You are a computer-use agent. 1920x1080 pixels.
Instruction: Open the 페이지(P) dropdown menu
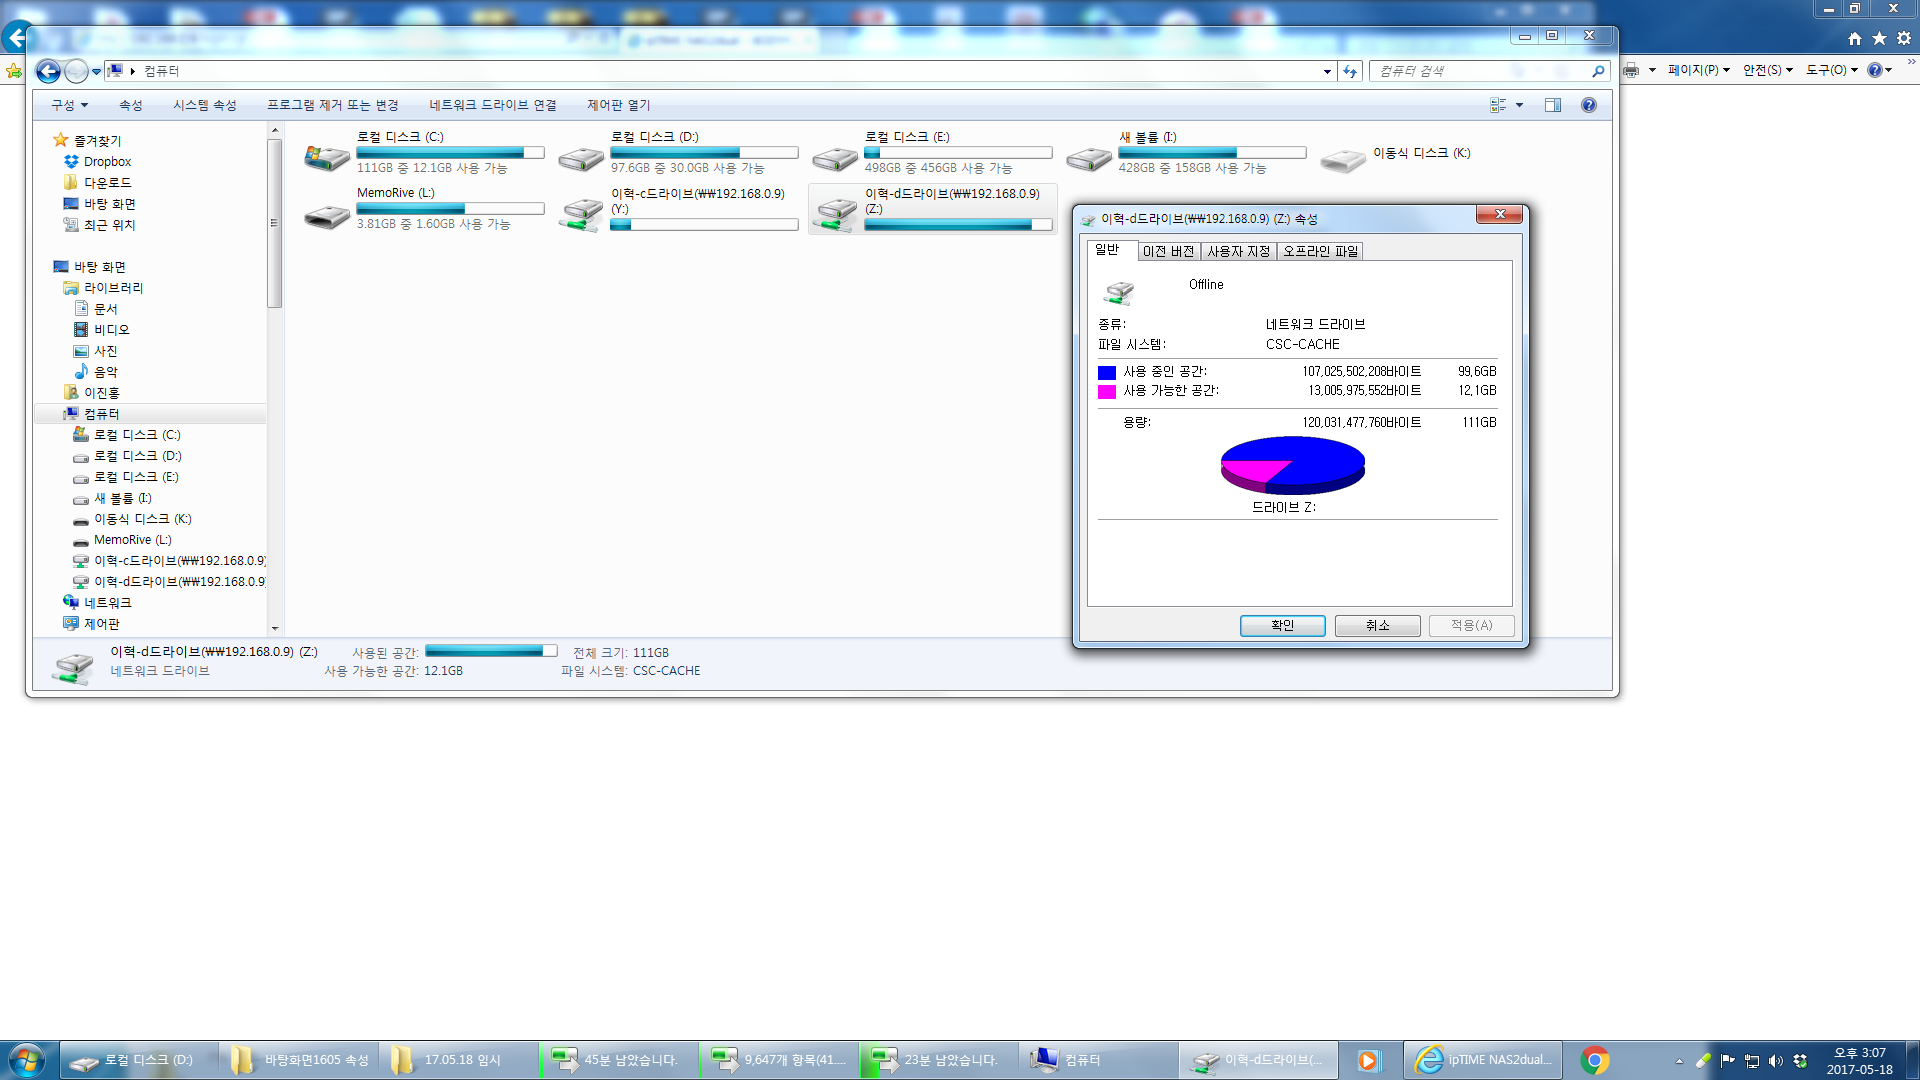pyautogui.click(x=1698, y=70)
